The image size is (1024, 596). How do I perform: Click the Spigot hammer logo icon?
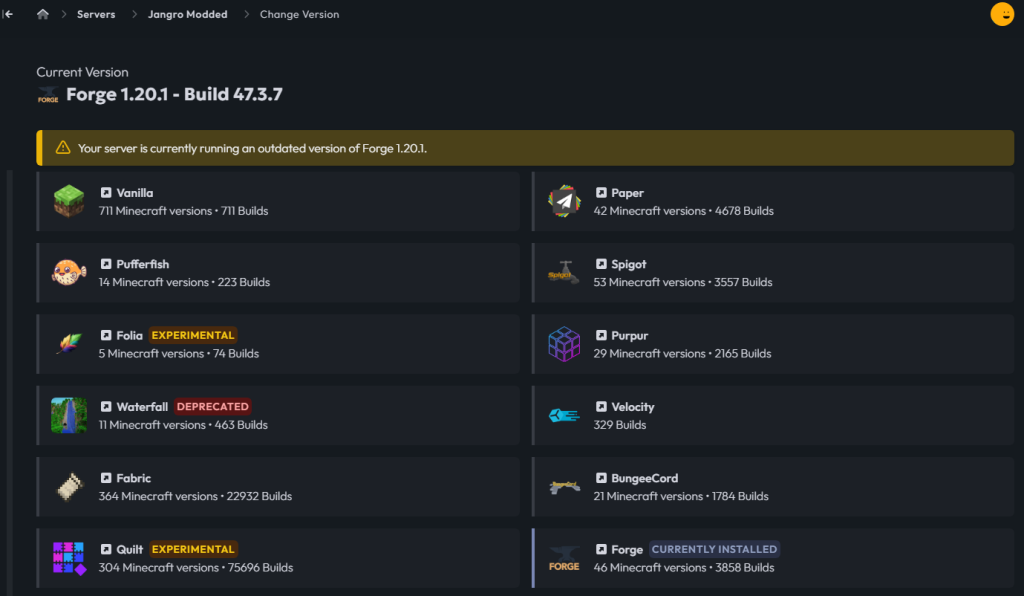tap(564, 272)
